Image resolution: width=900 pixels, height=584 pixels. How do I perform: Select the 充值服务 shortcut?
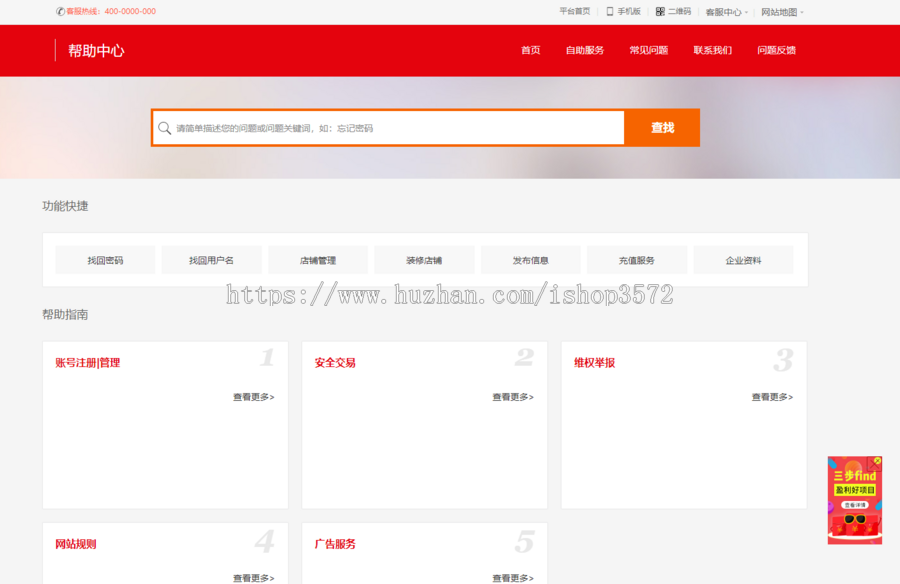click(637, 260)
